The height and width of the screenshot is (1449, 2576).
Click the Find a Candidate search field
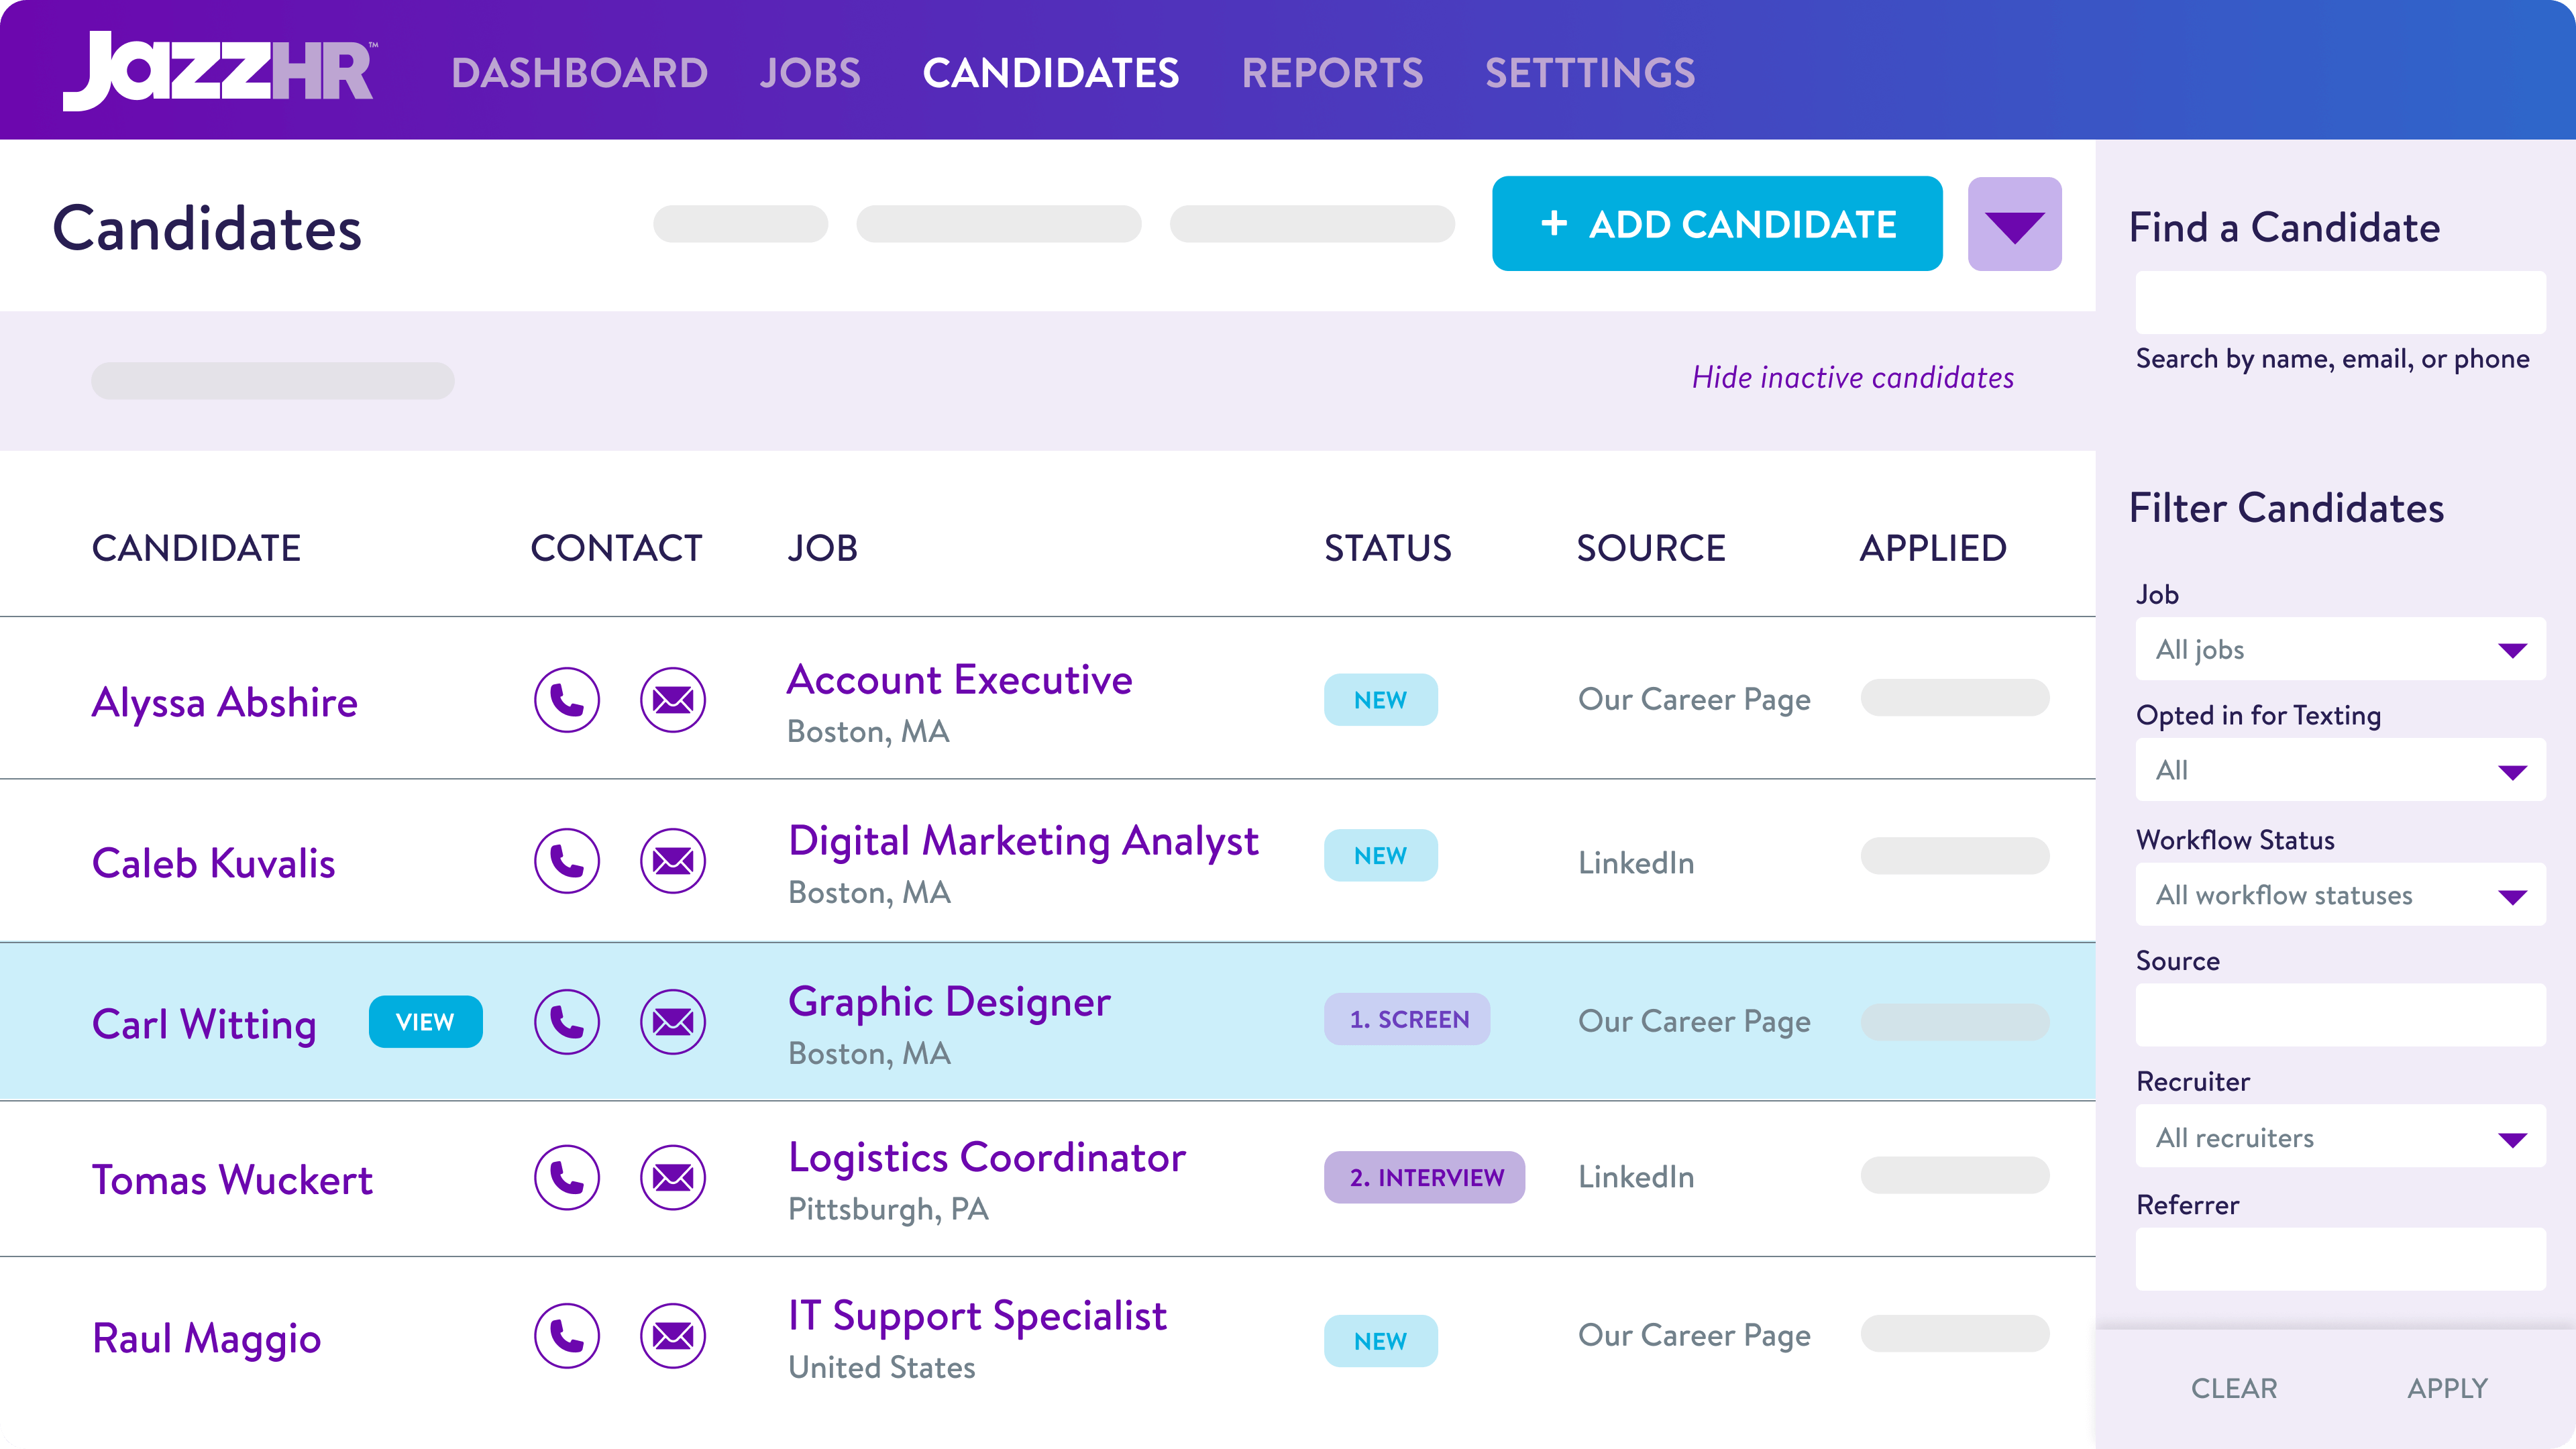click(2340, 302)
